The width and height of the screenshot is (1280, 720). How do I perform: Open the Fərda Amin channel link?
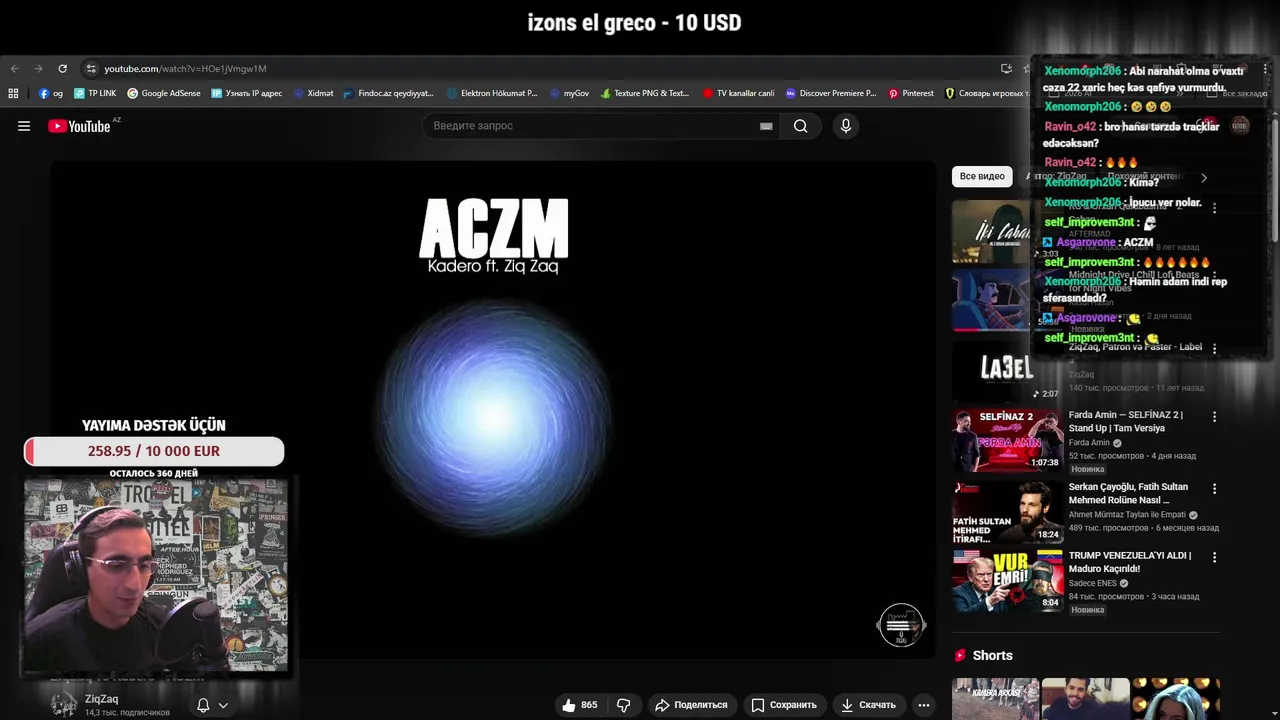pos(1089,443)
